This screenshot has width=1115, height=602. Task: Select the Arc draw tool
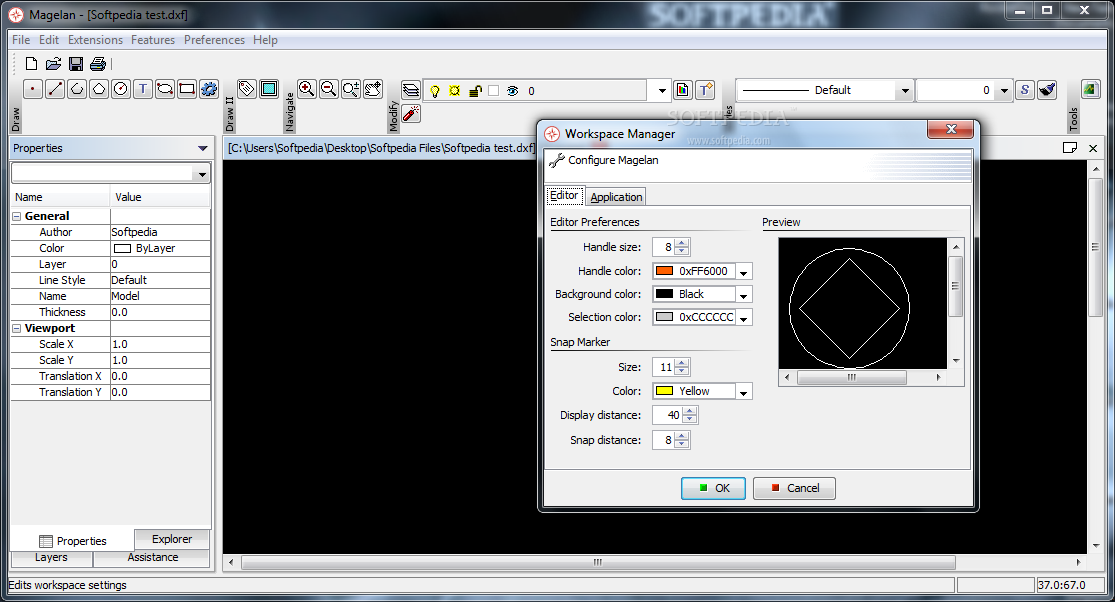point(77,89)
